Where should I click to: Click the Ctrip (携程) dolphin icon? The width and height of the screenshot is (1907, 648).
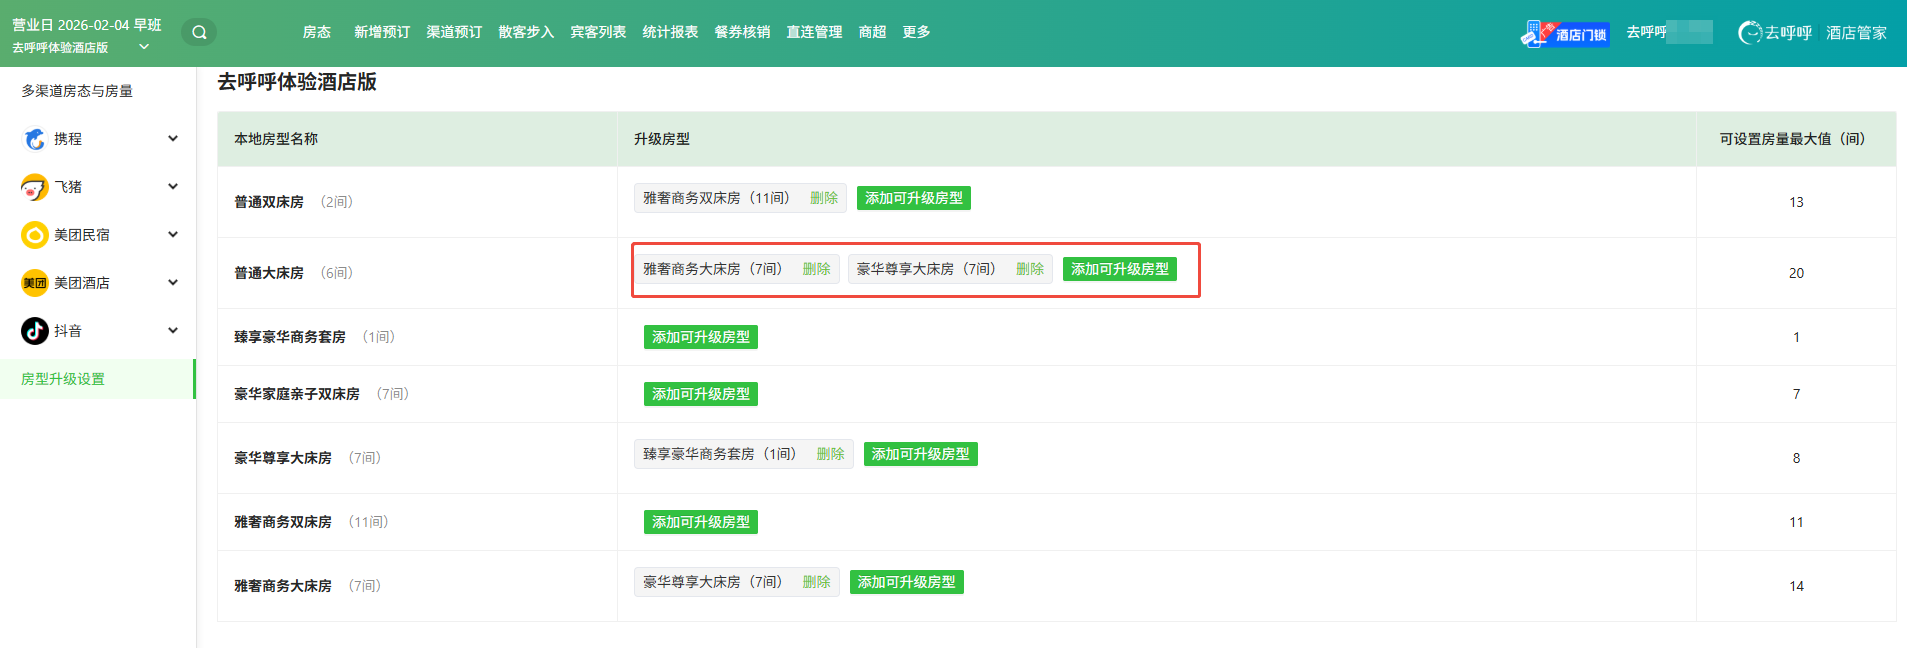[x=35, y=139]
